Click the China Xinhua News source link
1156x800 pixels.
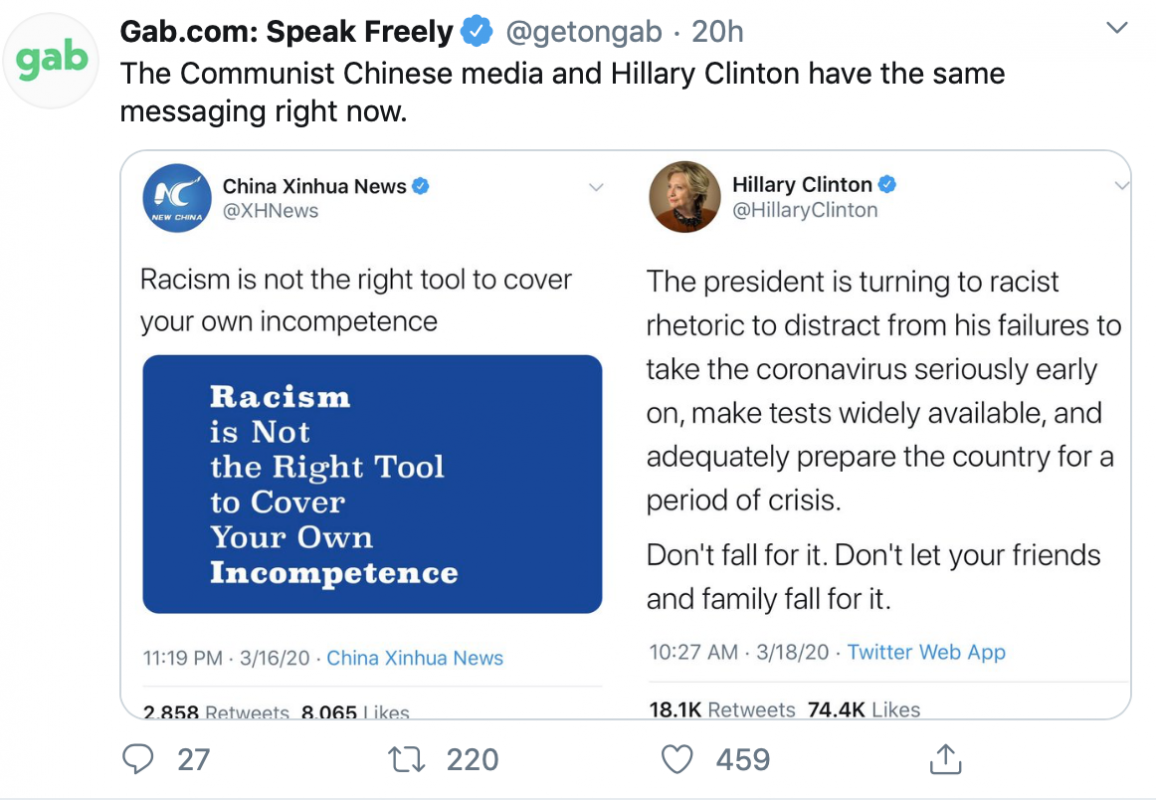point(415,658)
